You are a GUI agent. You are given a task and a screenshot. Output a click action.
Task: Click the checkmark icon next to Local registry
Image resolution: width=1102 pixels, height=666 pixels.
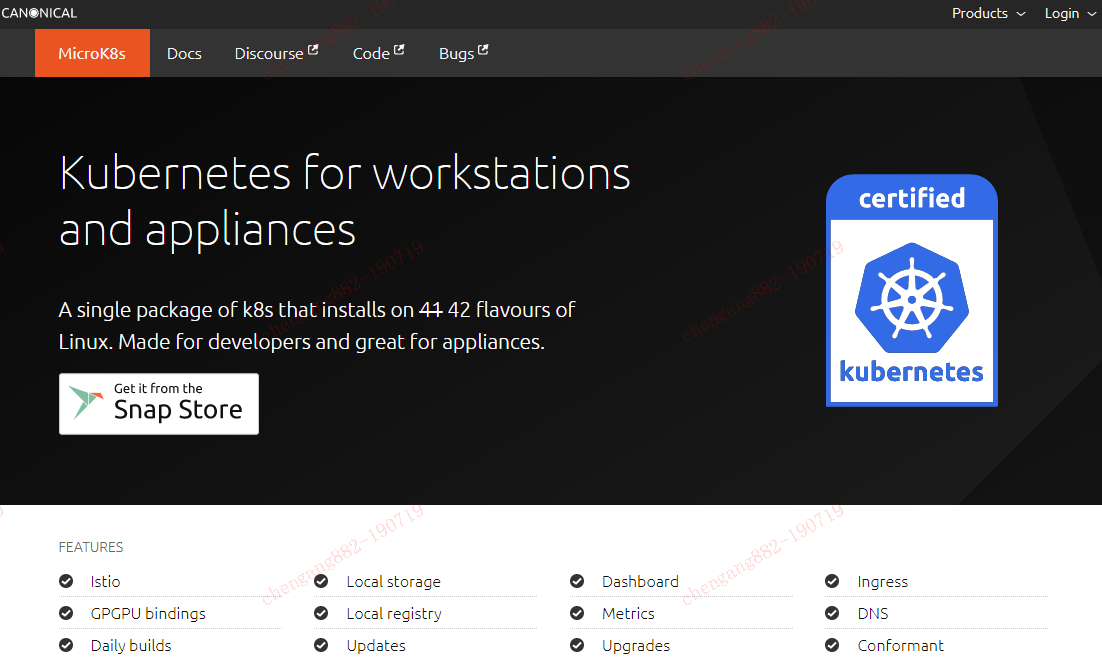tap(321, 613)
